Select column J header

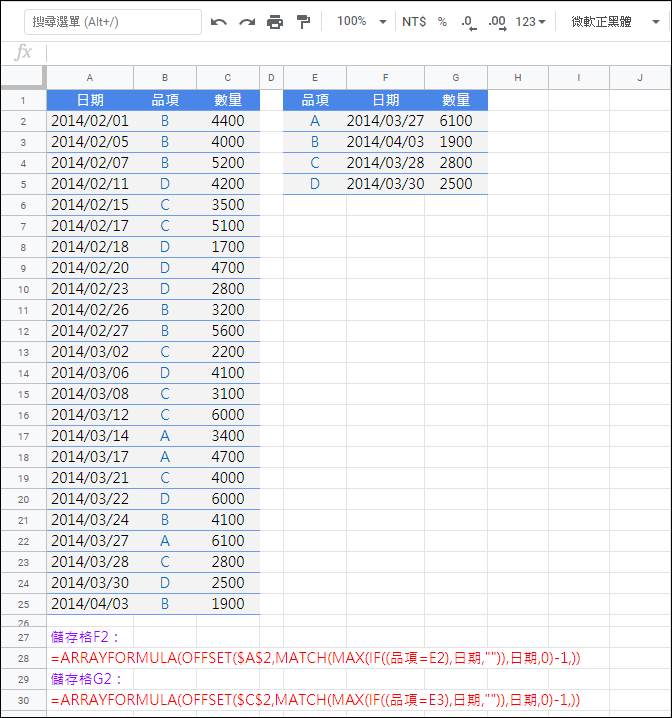point(640,78)
